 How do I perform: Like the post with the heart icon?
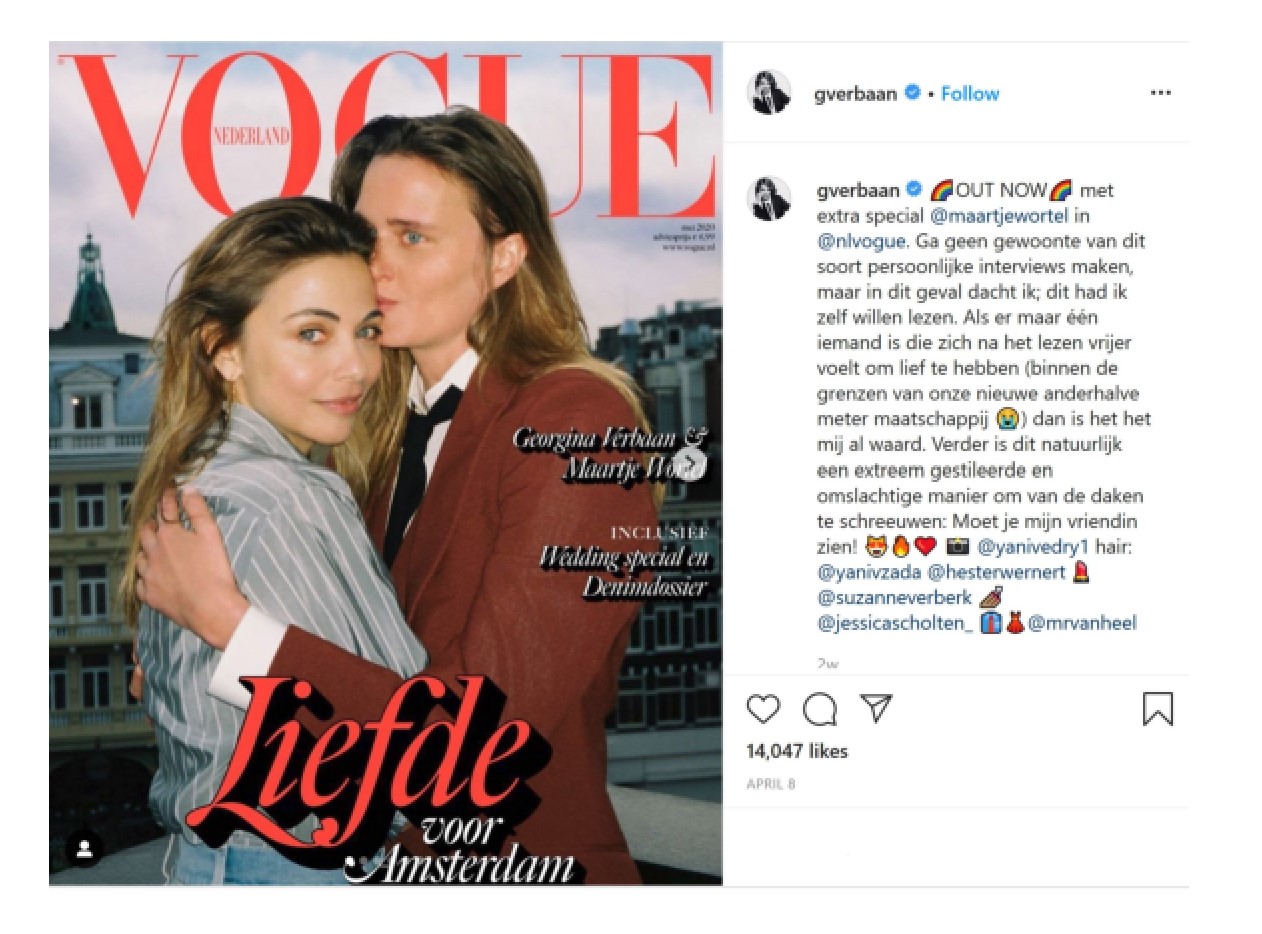[763, 709]
